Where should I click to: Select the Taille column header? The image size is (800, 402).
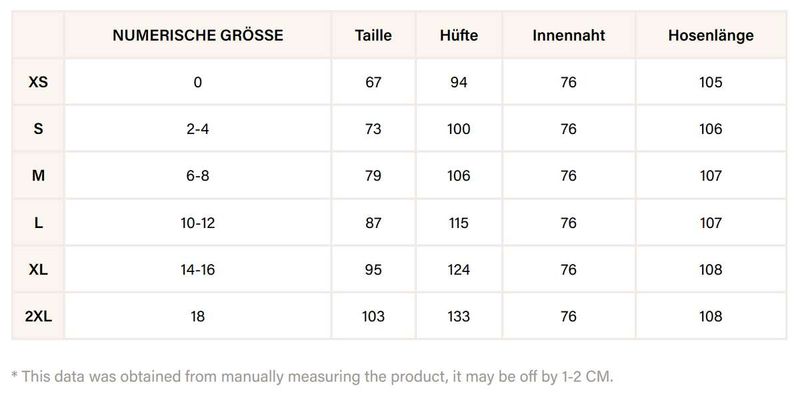(373, 36)
